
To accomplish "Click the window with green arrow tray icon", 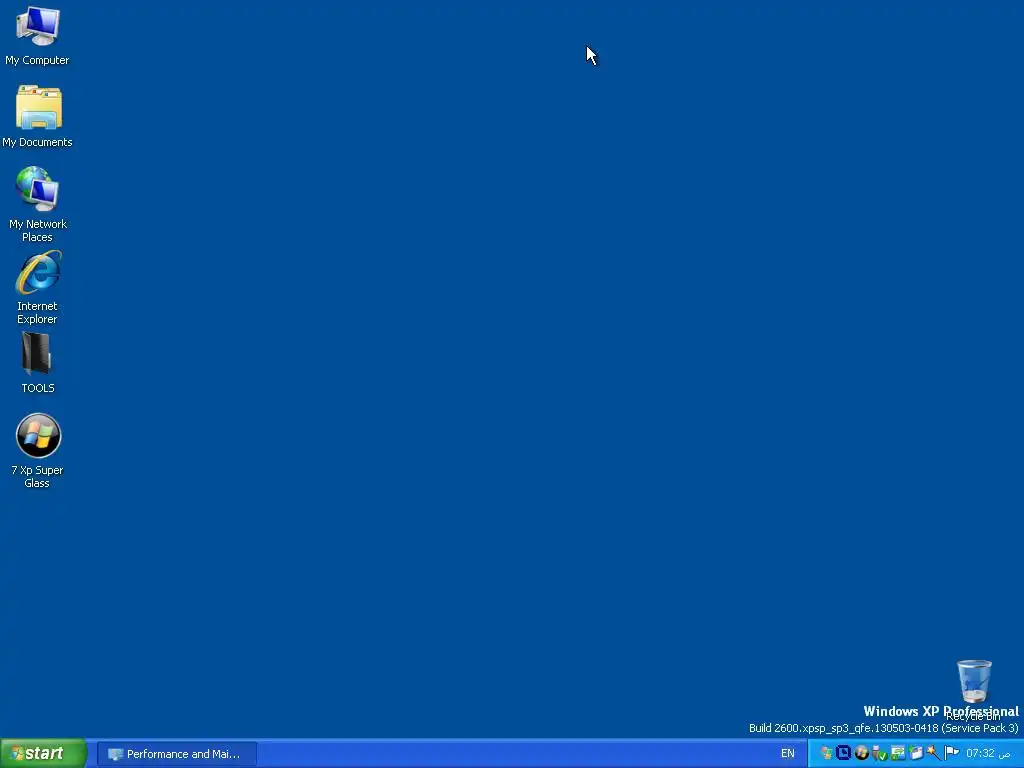I will click(898, 752).
